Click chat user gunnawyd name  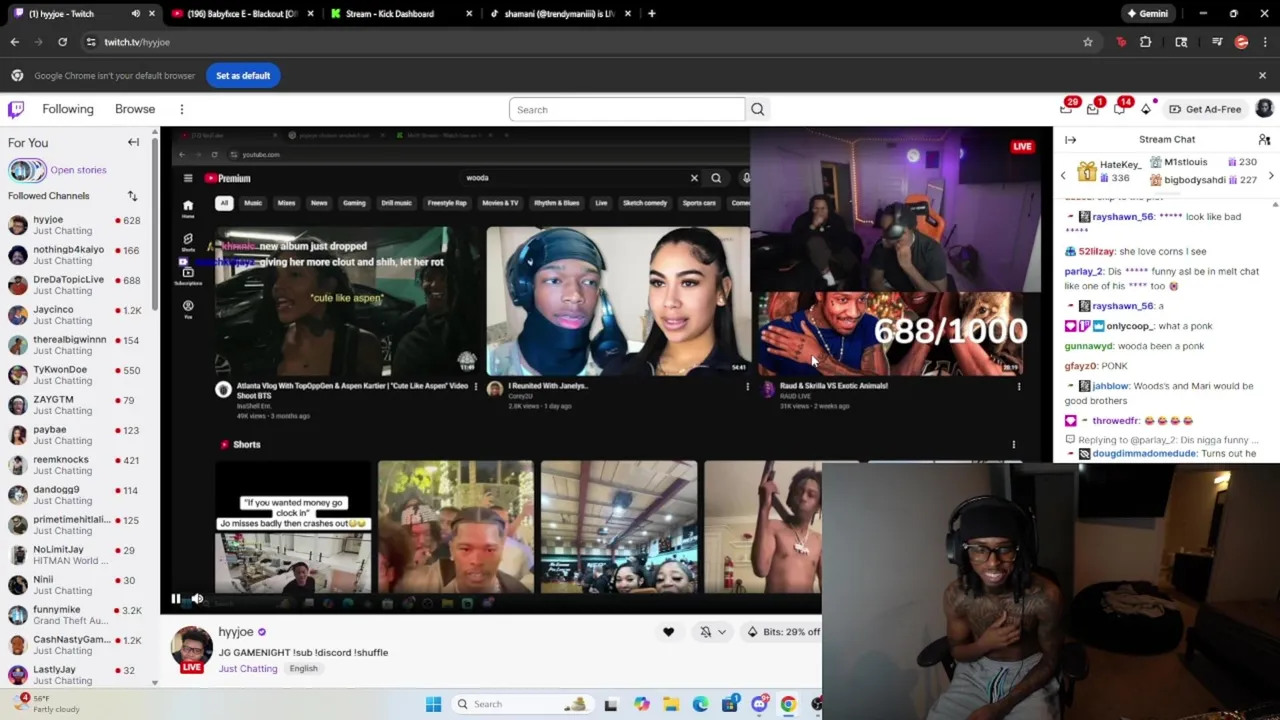tap(1088, 346)
